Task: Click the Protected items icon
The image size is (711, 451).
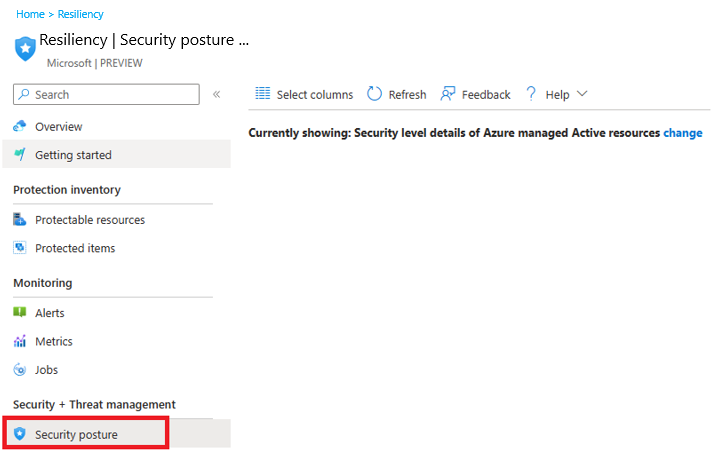Action: click(19, 247)
